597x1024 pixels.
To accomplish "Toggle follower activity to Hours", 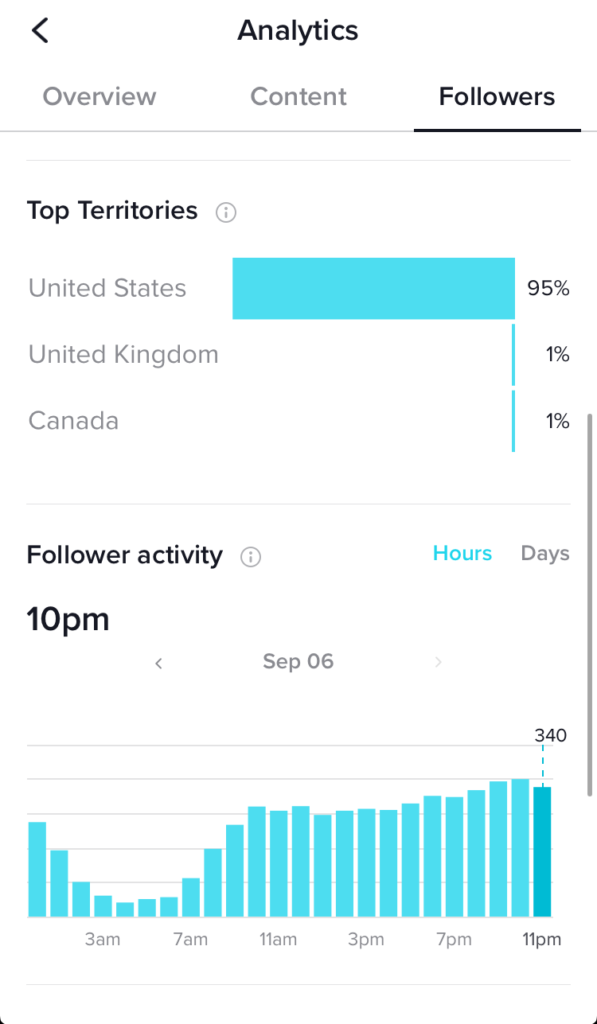I will pos(462,553).
